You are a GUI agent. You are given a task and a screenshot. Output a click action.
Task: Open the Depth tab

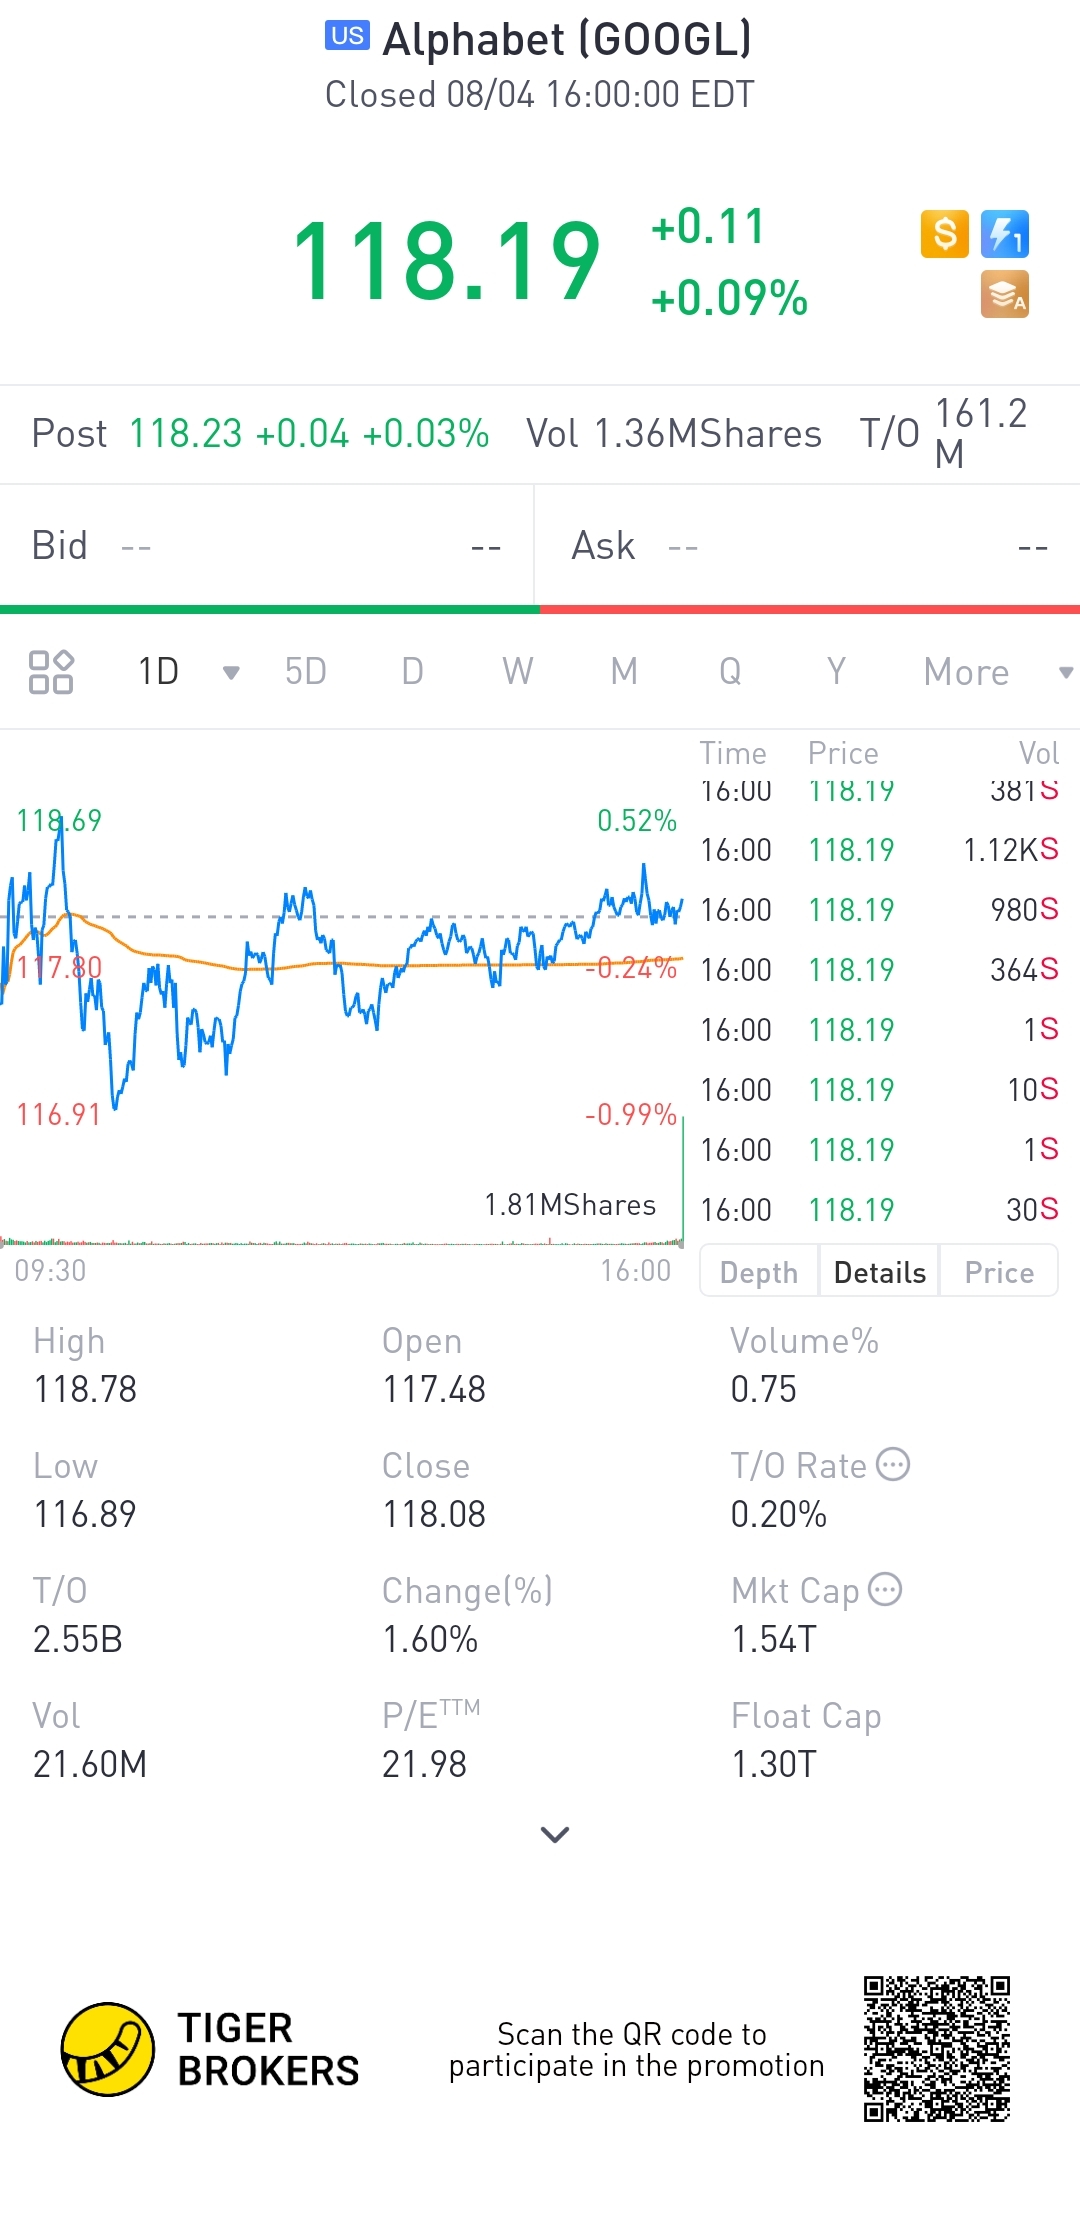tap(759, 1272)
